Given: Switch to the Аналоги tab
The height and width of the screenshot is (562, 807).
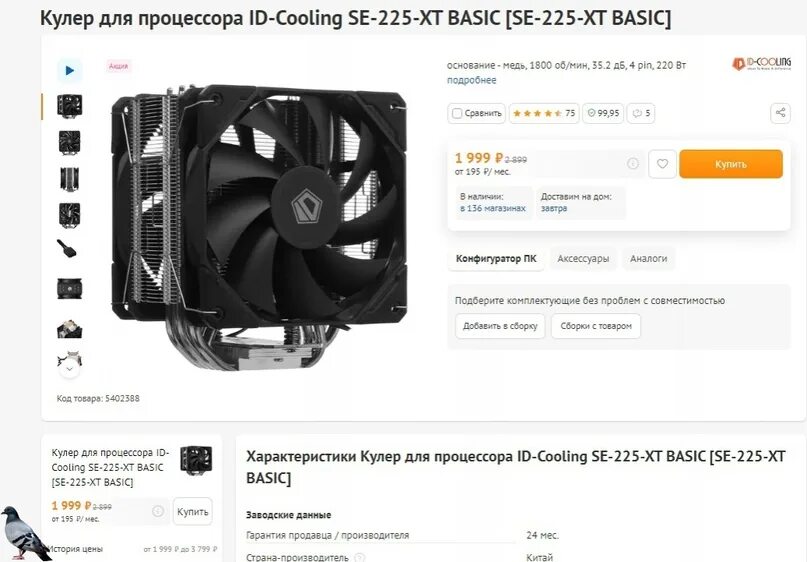Looking at the screenshot, I should 648,258.
